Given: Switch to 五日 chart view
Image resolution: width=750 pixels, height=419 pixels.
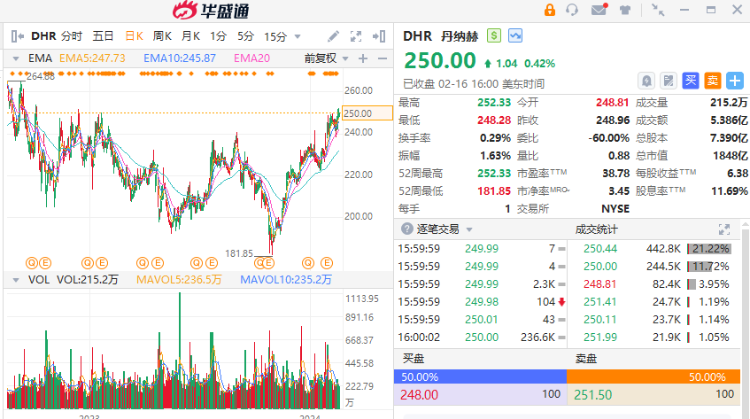Looking at the screenshot, I should [103, 36].
